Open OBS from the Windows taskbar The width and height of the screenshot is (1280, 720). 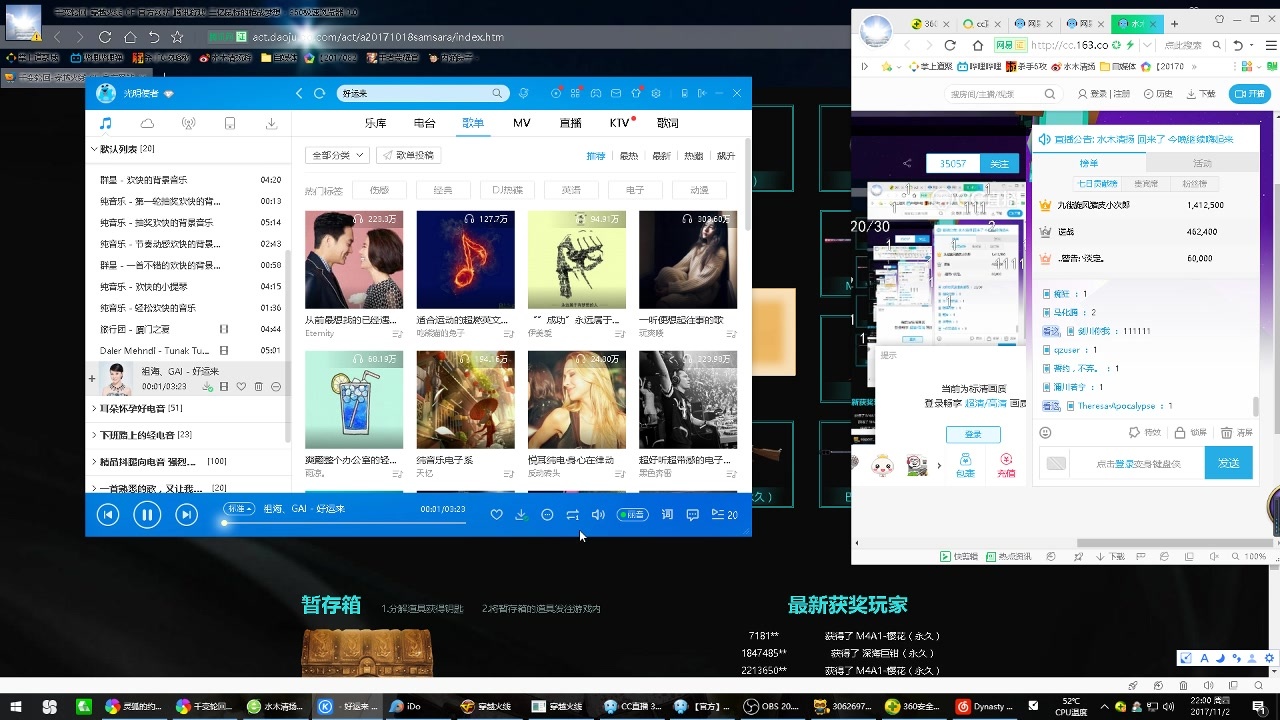click(771, 706)
